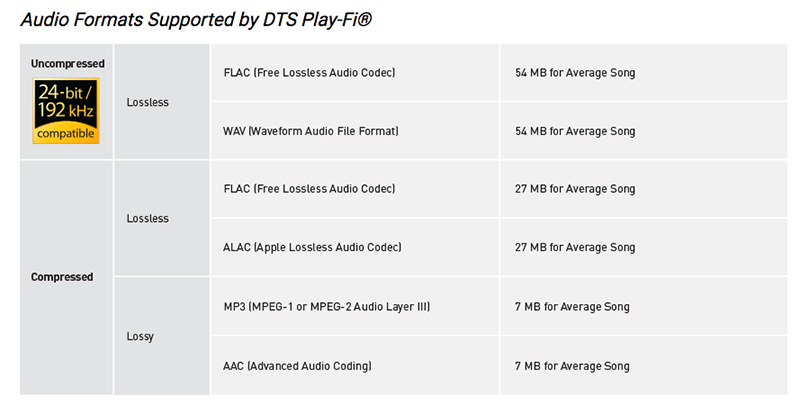Click the 54 MB size for uncompressed FLAC
Viewport: 800px width, 405px height.
pos(576,73)
